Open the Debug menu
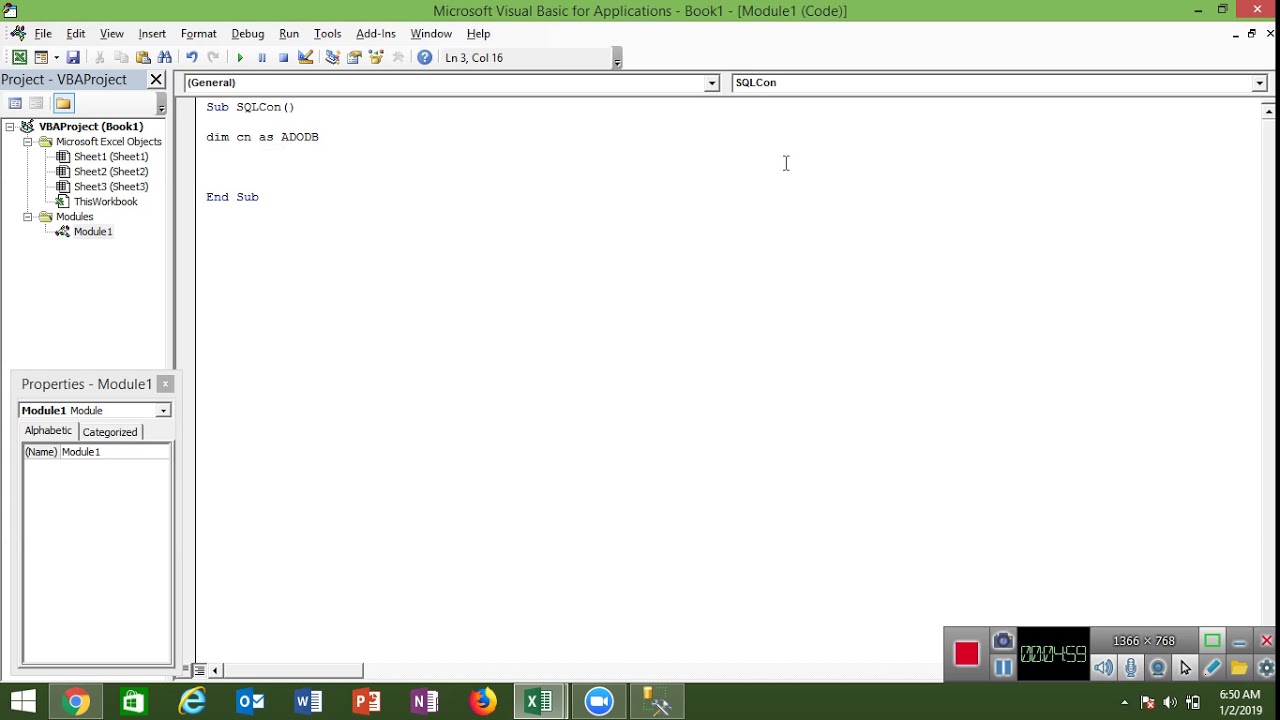Screen dimensions: 1280x720 click(x=248, y=34)
